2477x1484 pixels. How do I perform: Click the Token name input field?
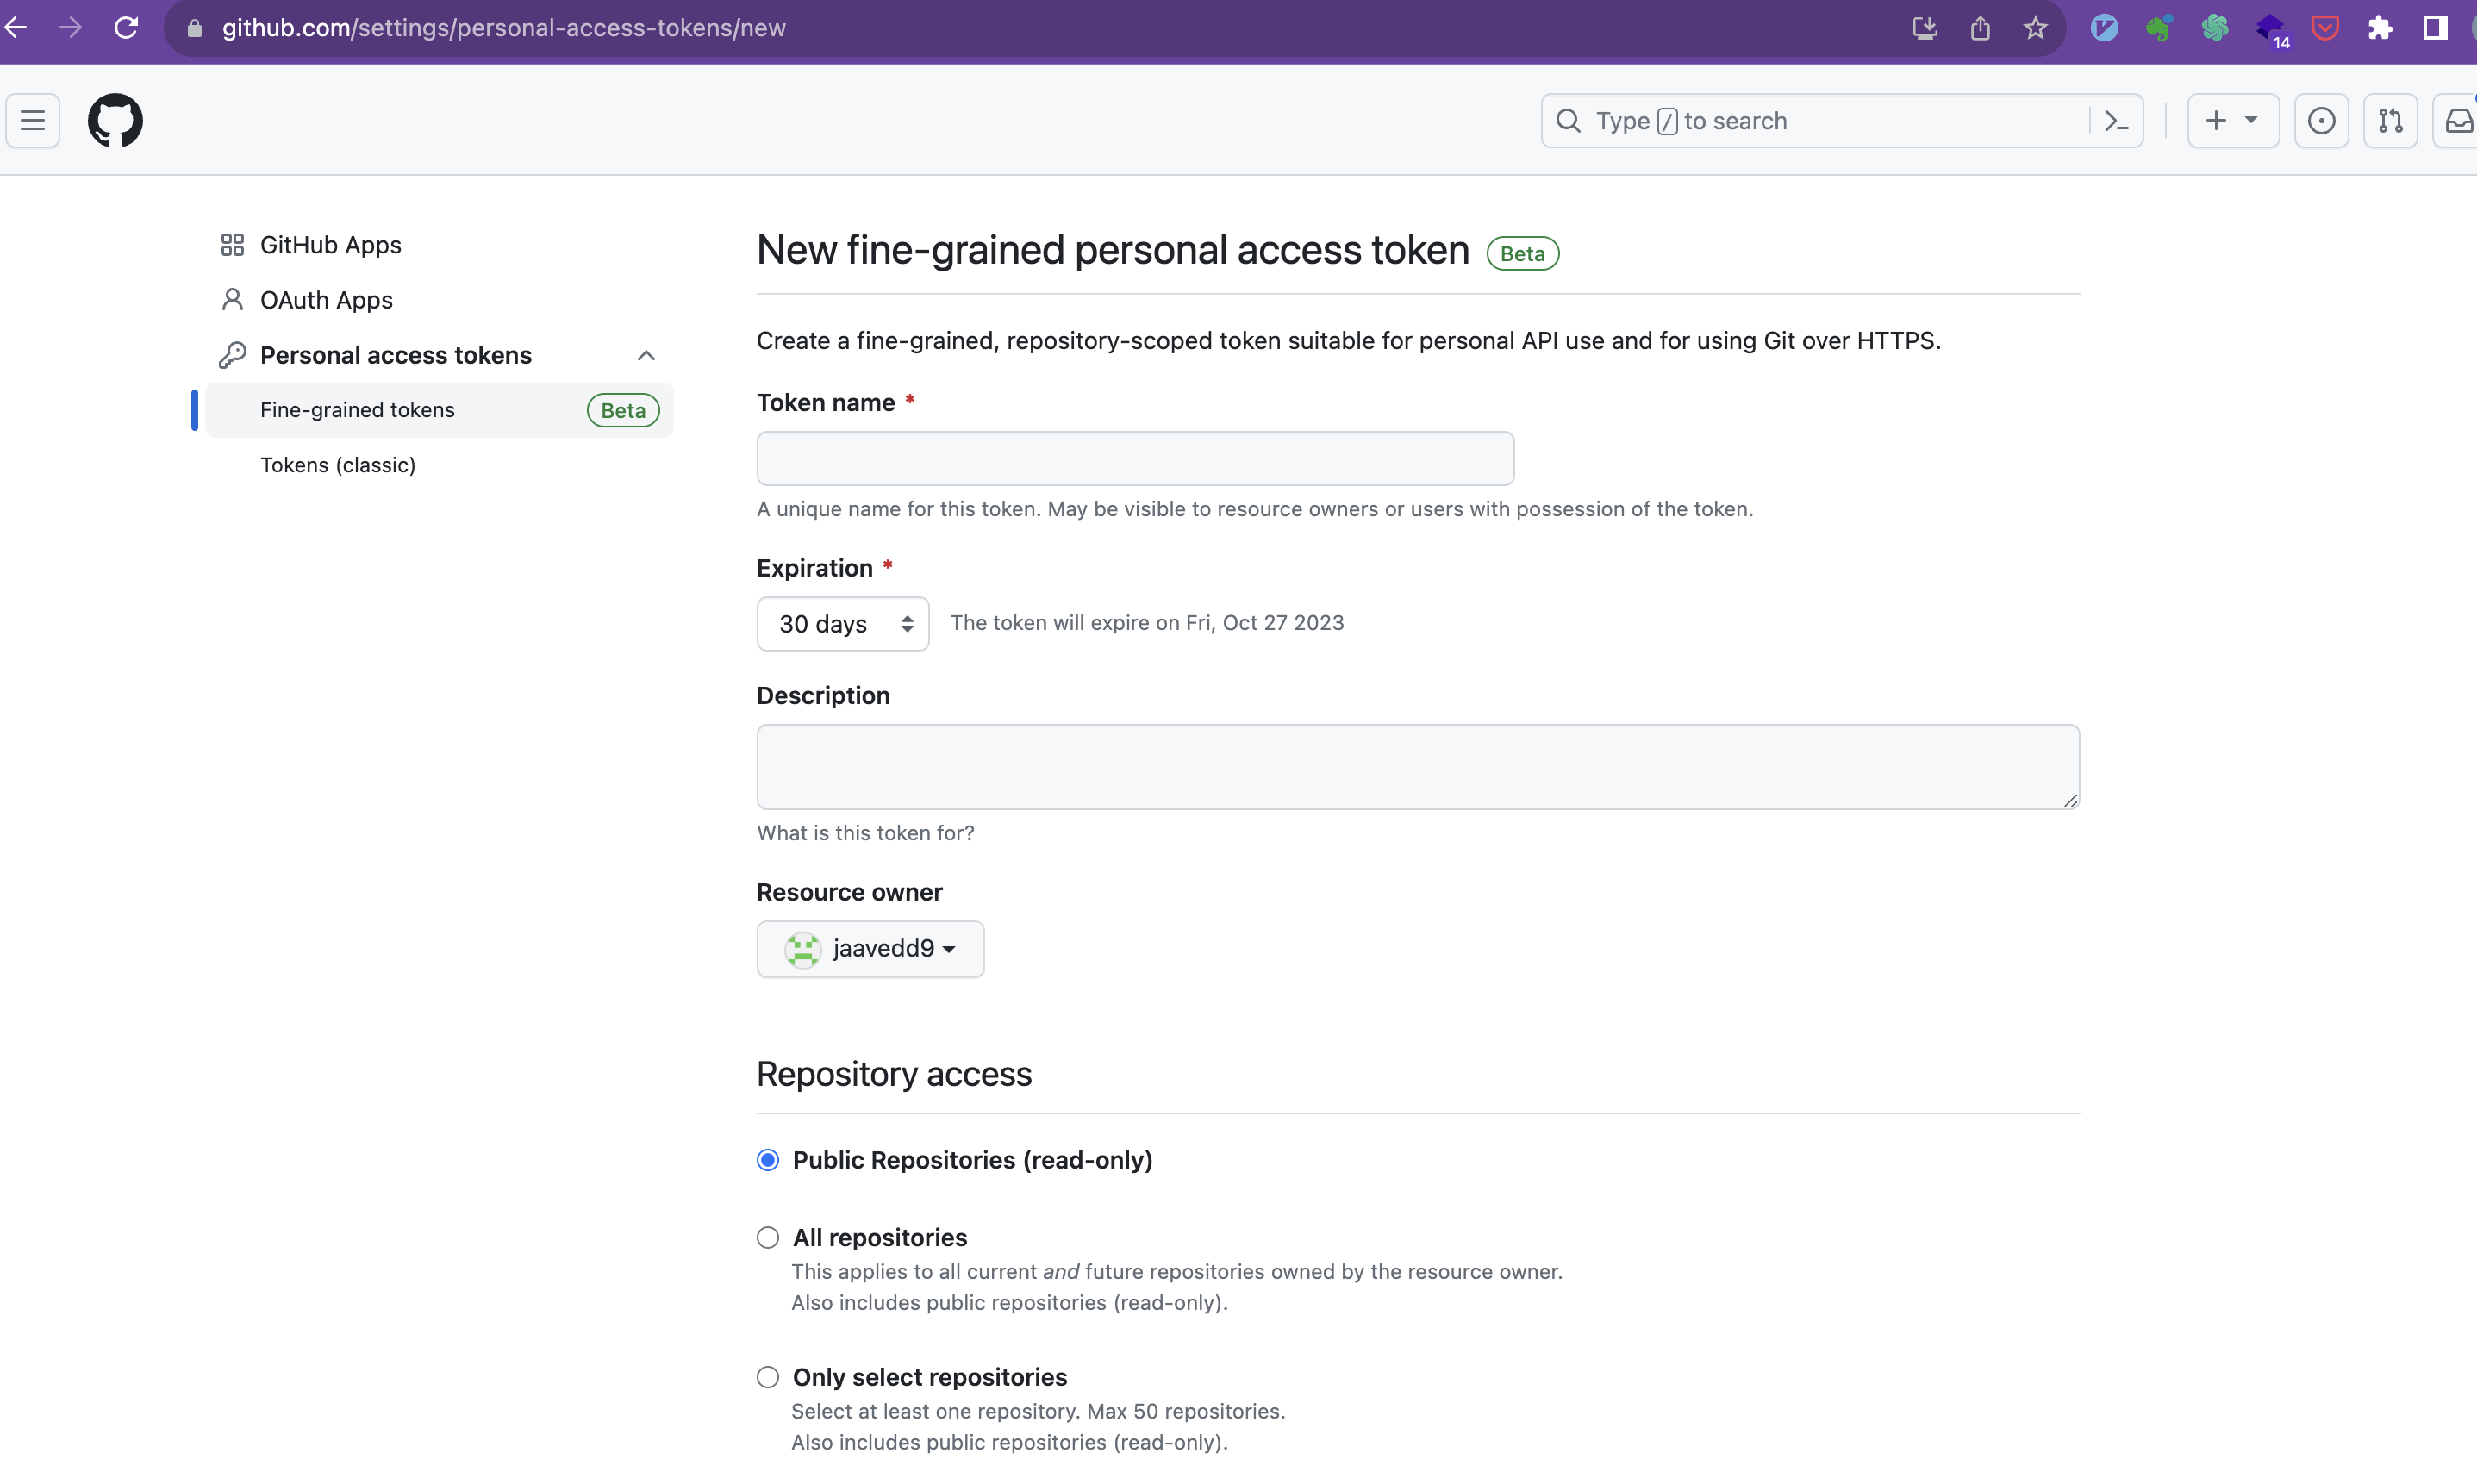[x=1135, y=459]
